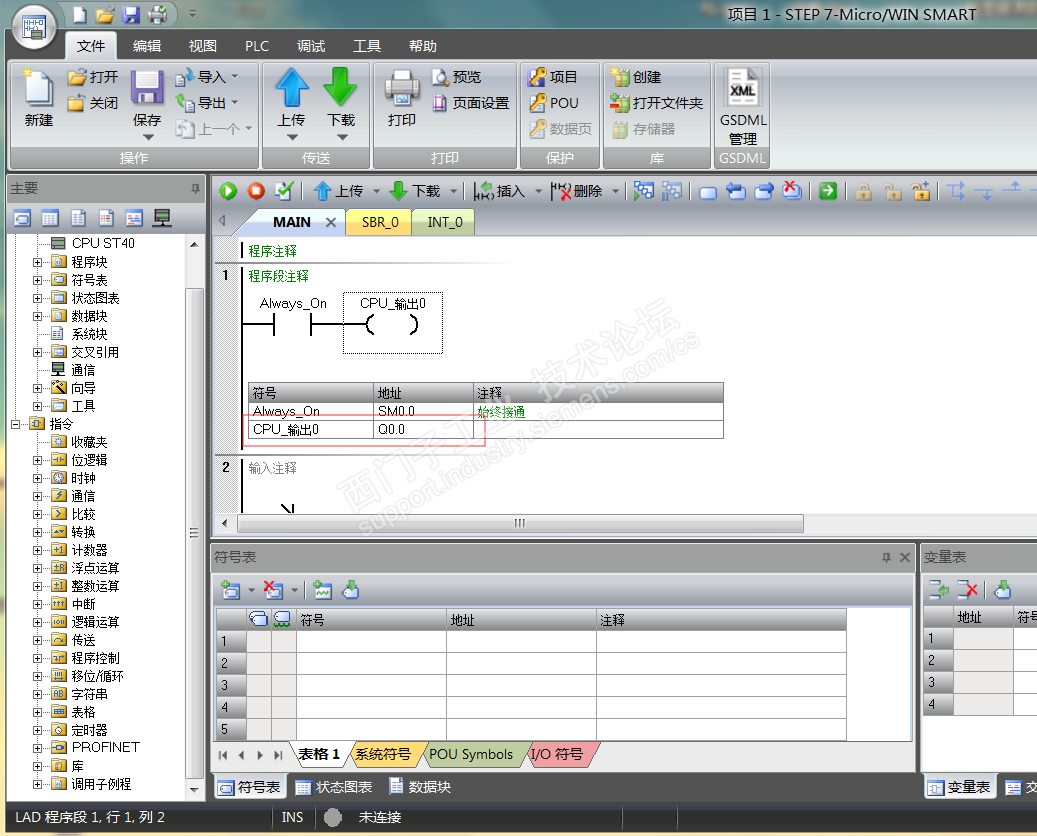Click symbol cell in row 1 of symbol table
Screen dimensions: 1037x836
click(371, 641)
